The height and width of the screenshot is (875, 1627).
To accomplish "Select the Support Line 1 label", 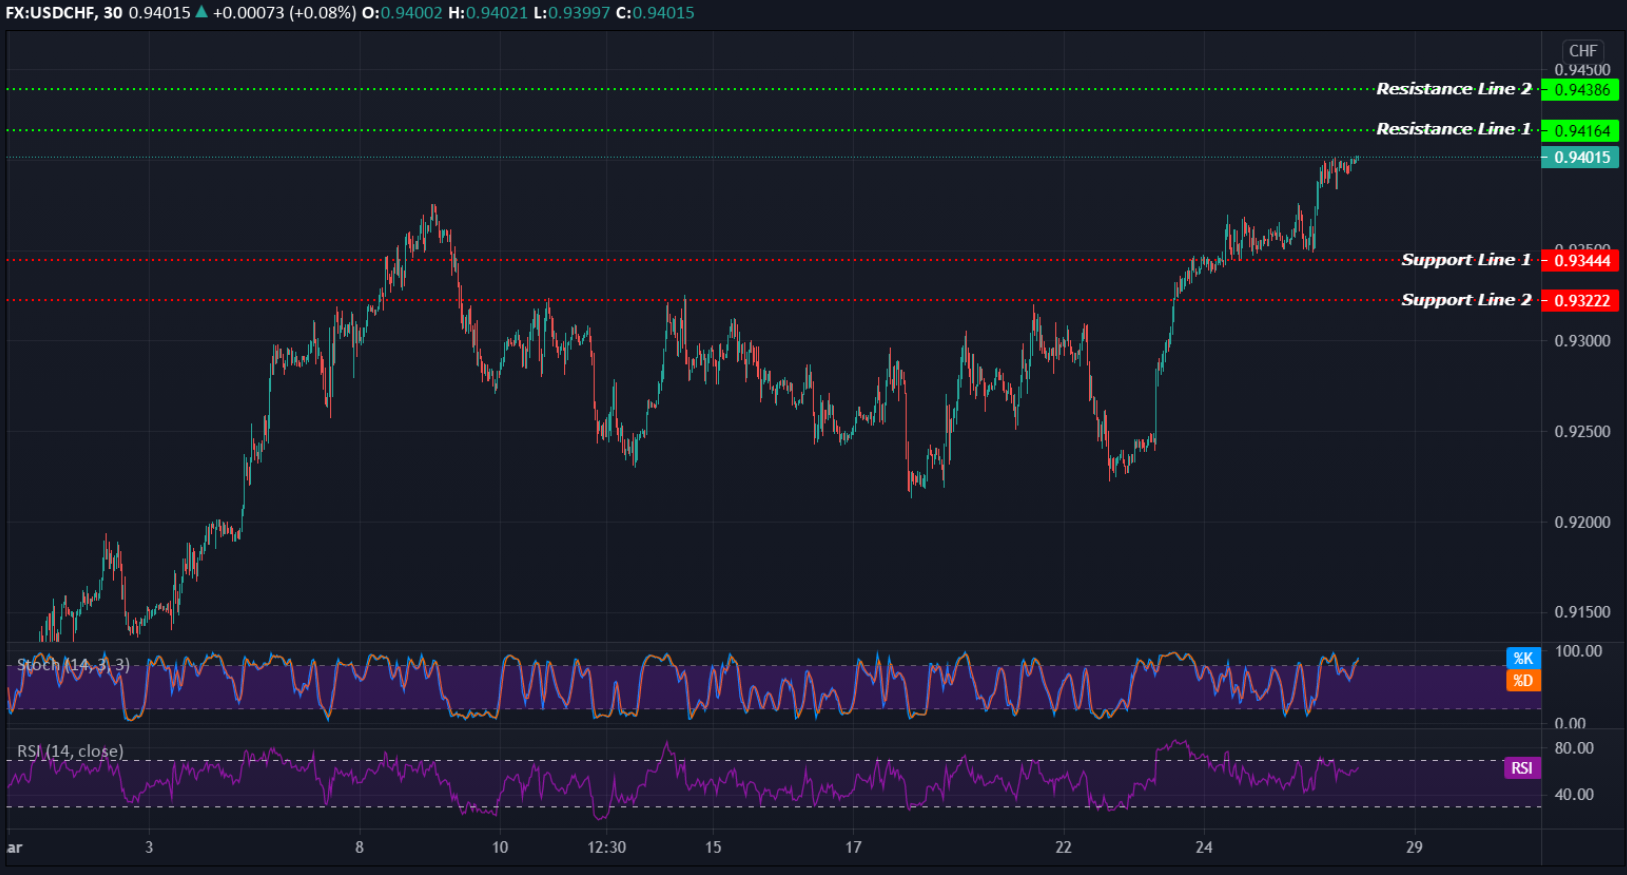I will [x=1466, y=260].
